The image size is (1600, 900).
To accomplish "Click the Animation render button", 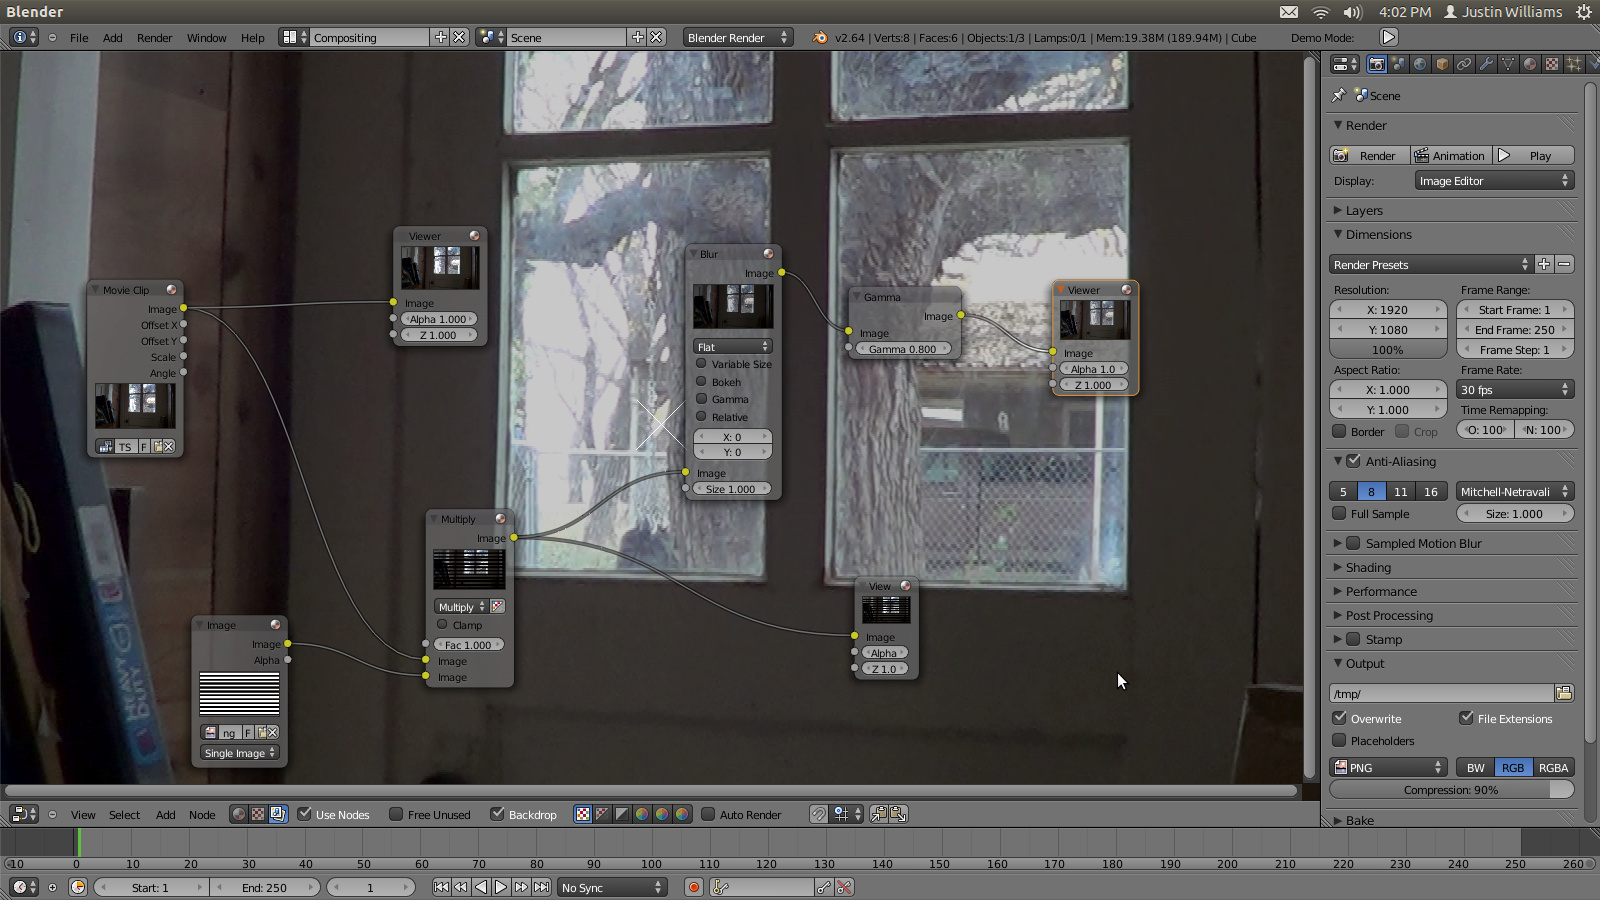I will (x=1451, y=155).
